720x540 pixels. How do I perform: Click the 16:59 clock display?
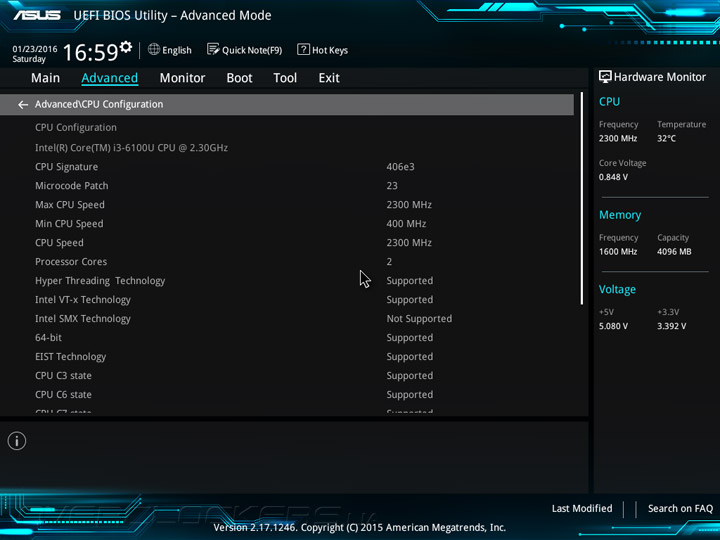pos(90,52)
